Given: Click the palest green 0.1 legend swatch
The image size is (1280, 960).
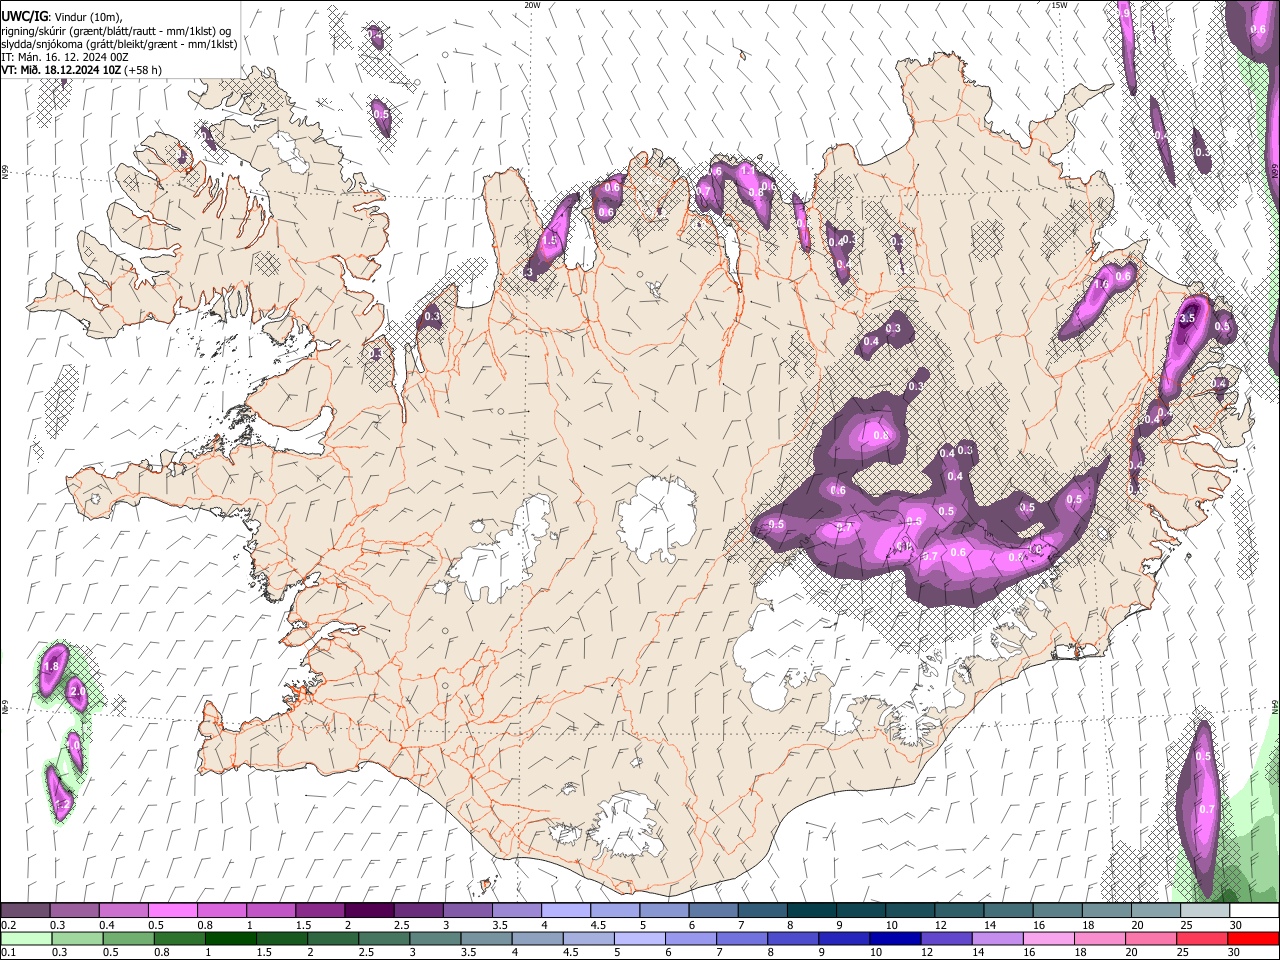Looking at the screenshot, I should tap(26, 938).
